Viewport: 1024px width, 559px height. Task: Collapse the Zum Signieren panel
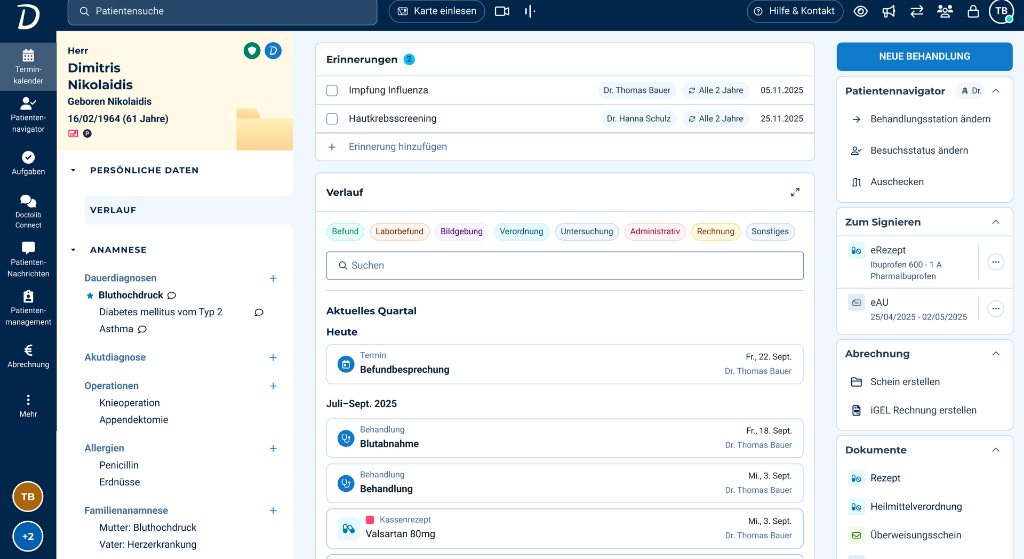click(x=995, y=222)
